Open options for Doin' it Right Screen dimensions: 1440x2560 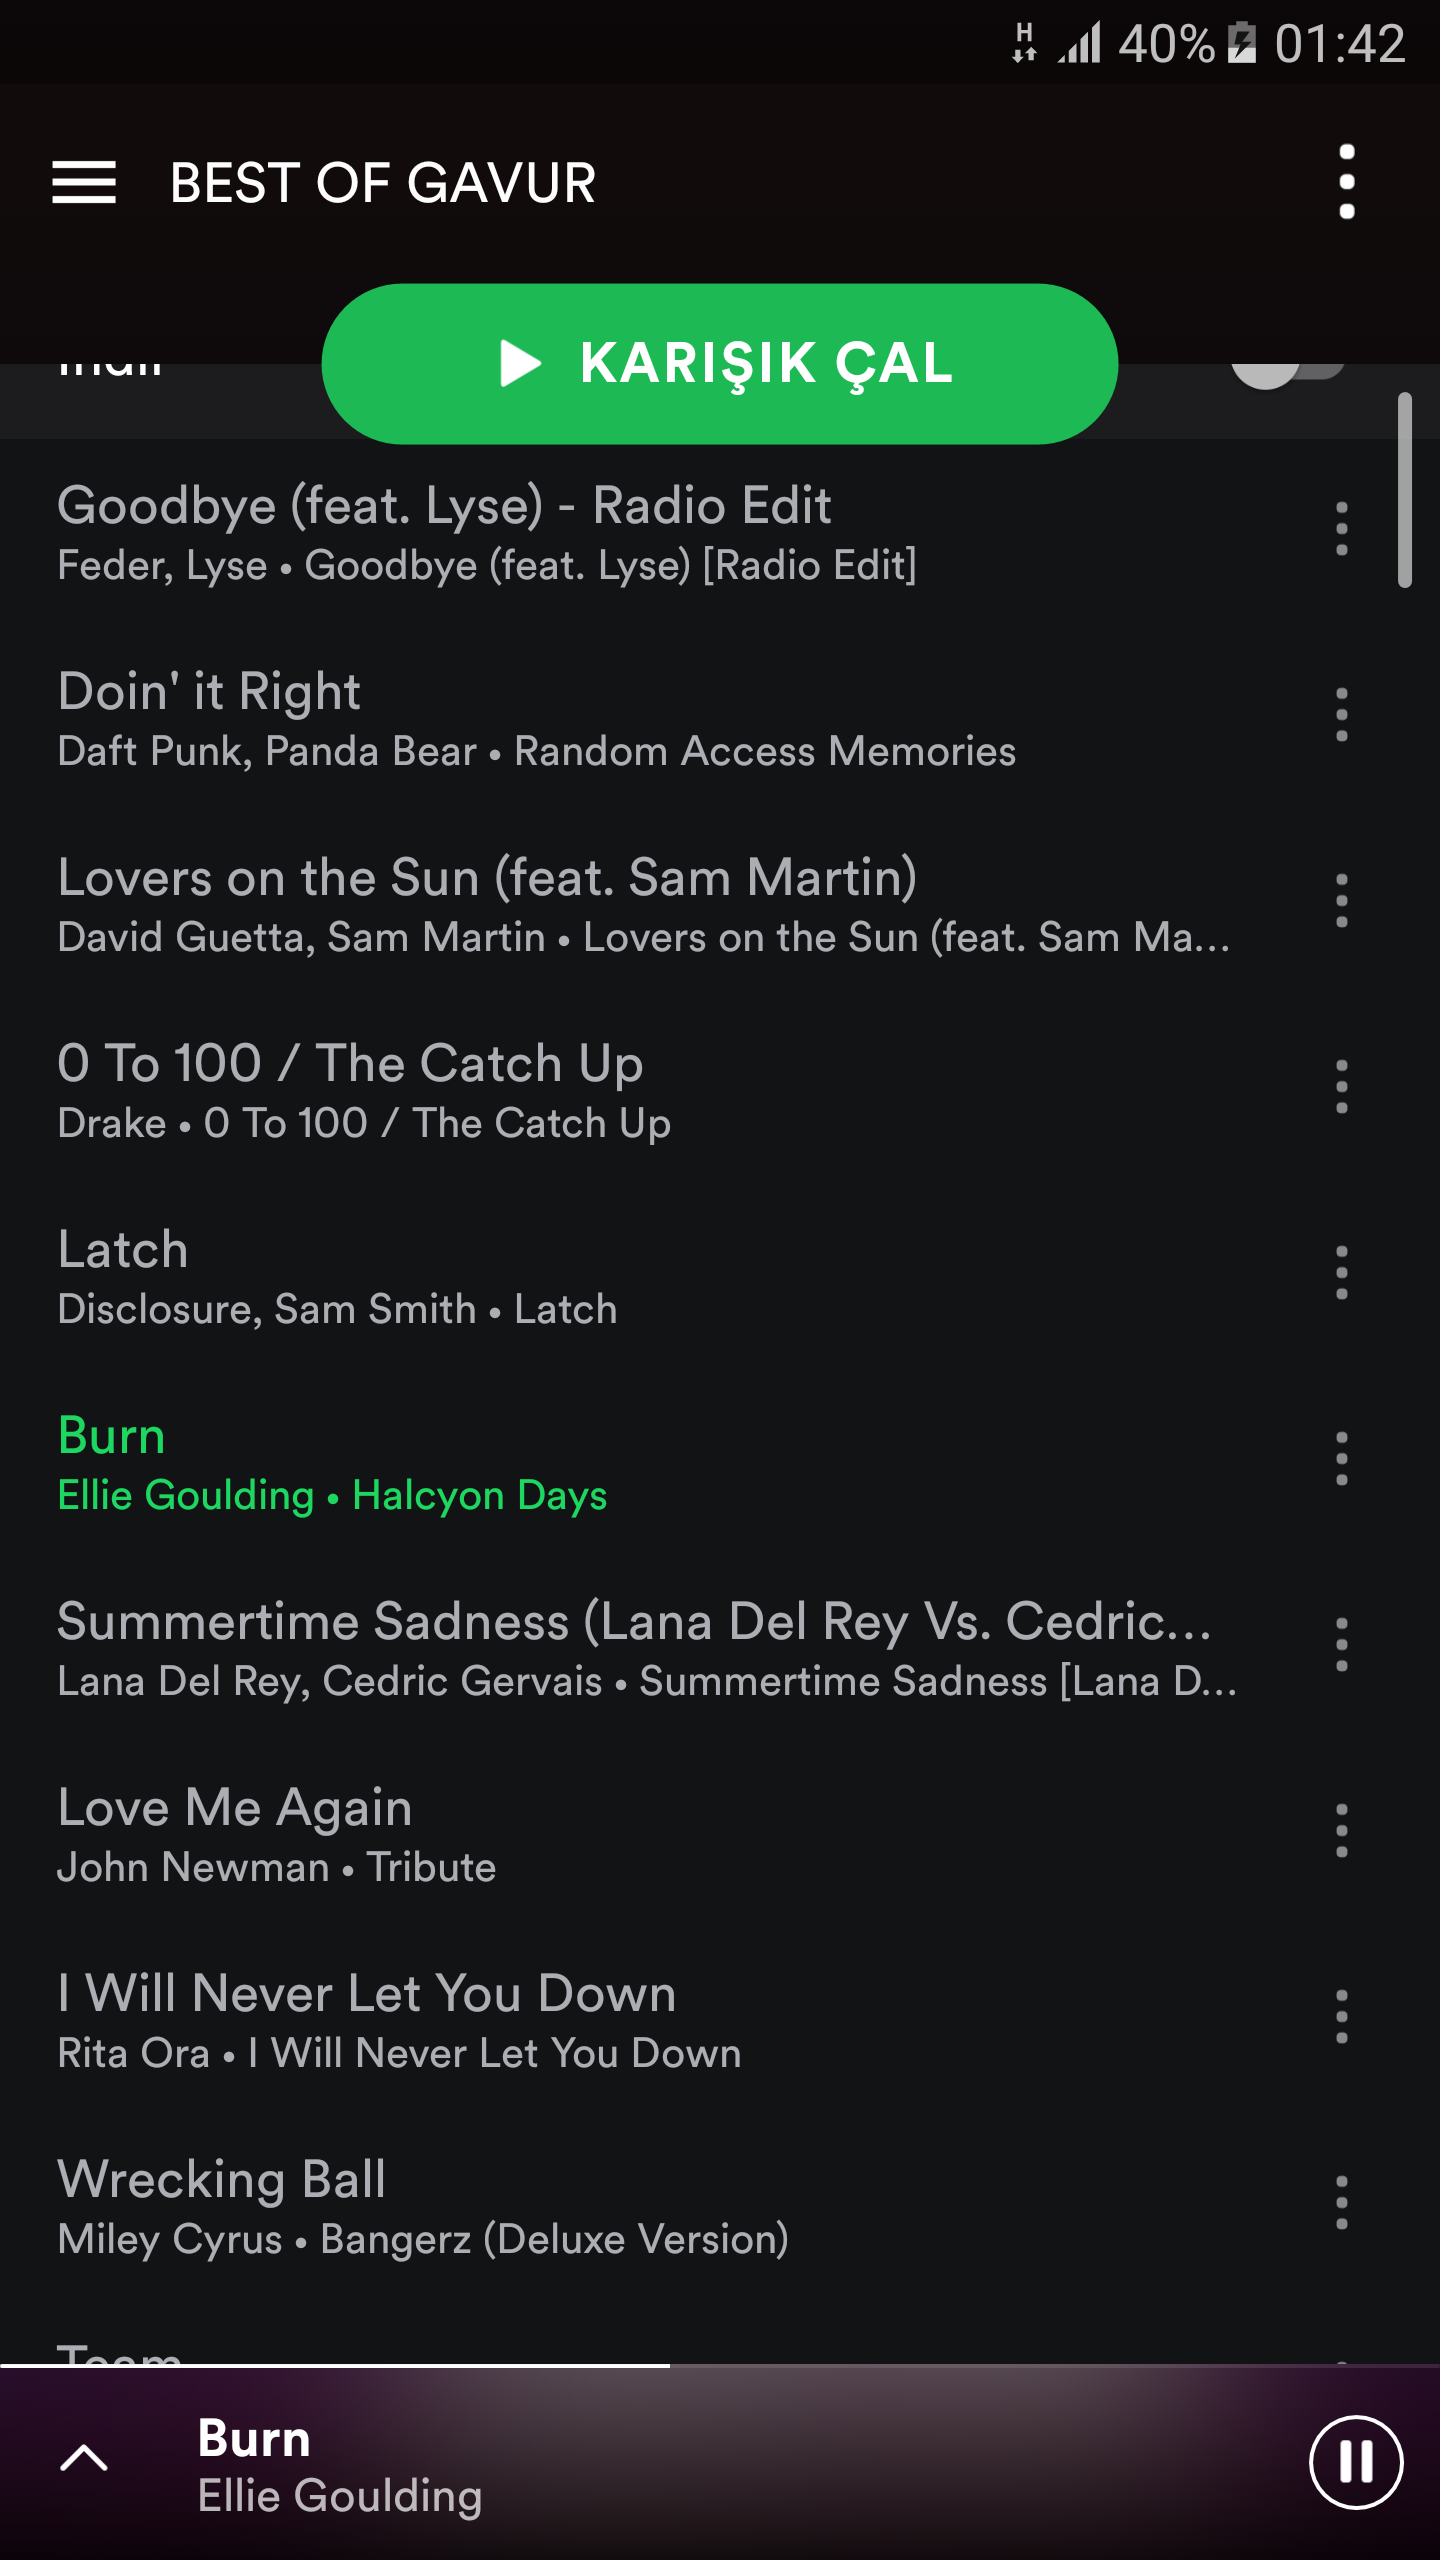(1342, 715)
